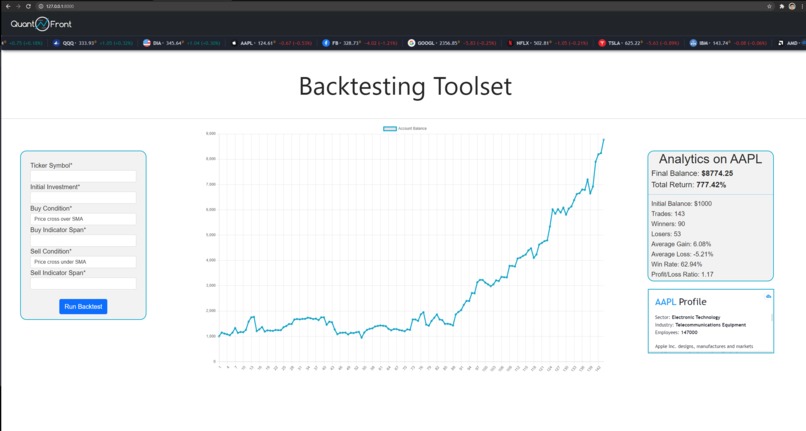
Task: Click the browser back arrow
Action: click(8, 6)
